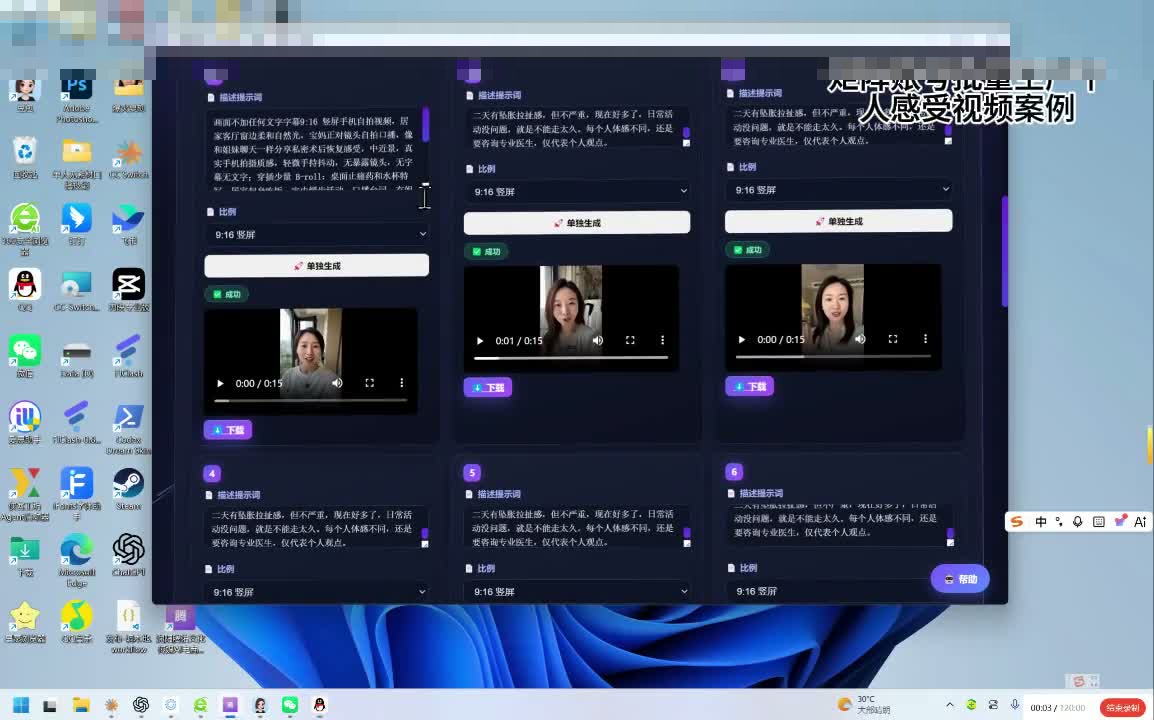Open more options on second video
The image size is (1154, 720).
point(662,340)
